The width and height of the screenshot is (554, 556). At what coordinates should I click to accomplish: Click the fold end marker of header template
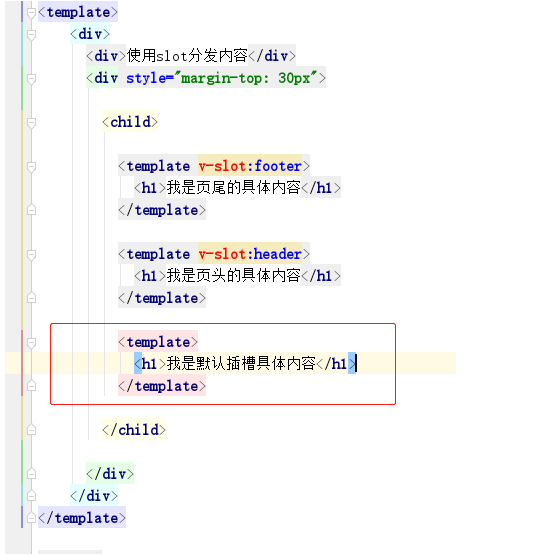pos(31,298)
